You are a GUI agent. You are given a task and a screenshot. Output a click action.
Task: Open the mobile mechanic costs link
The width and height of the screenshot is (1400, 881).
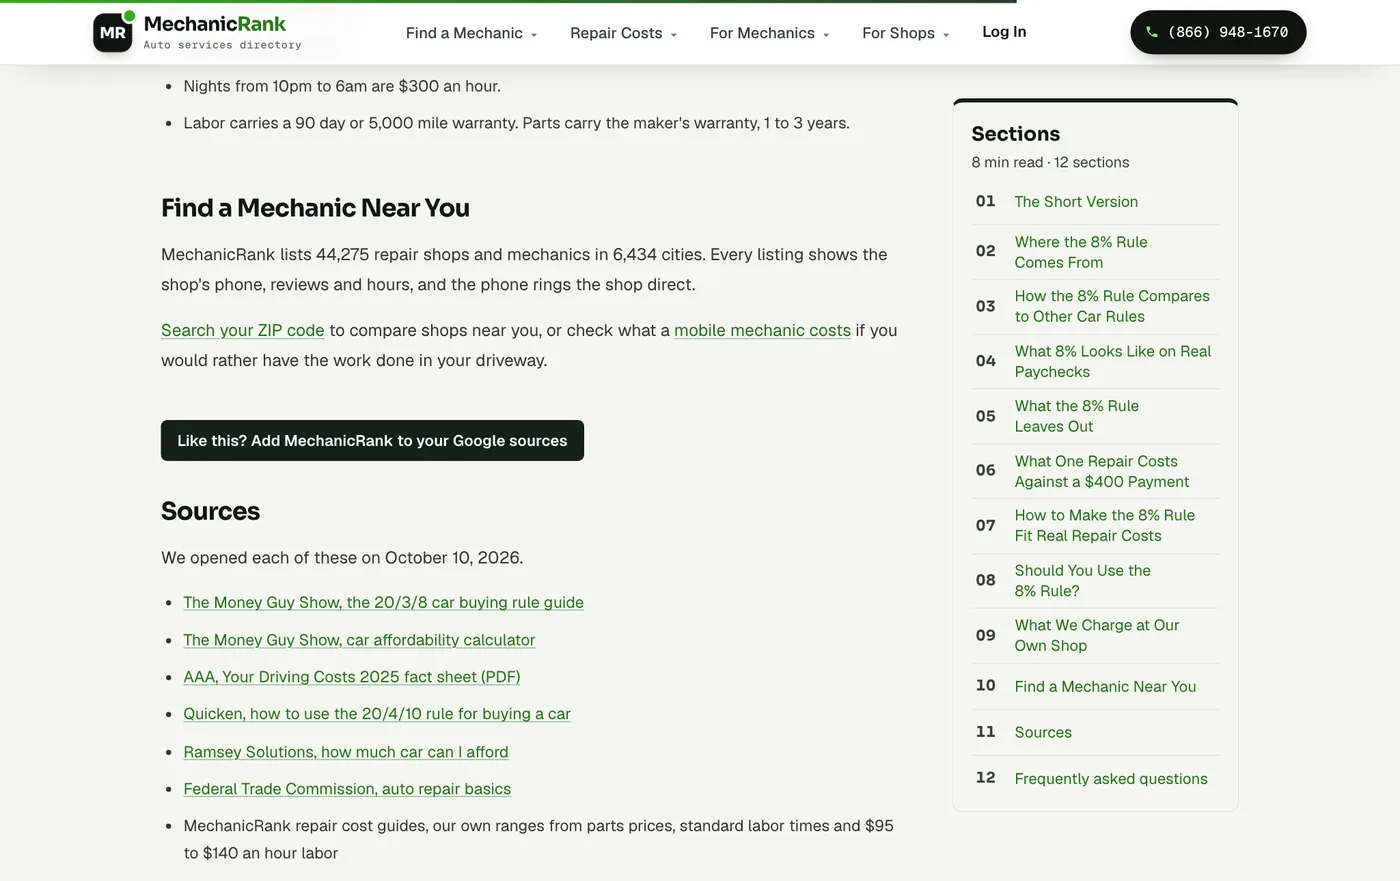coord(762,330)
